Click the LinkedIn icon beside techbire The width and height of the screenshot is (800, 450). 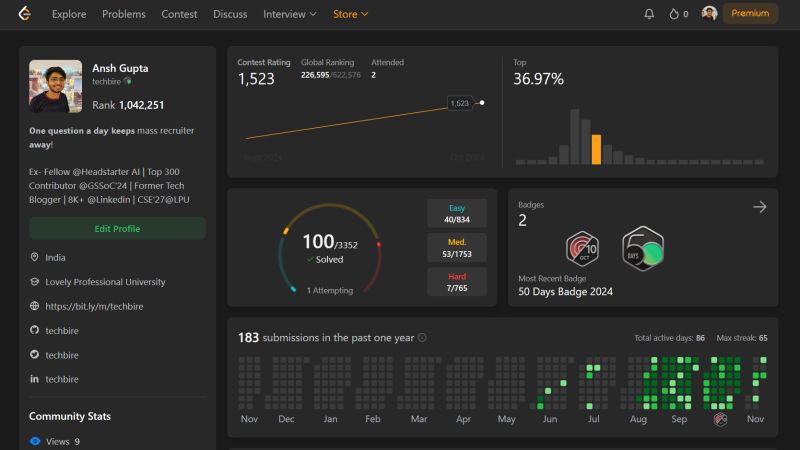(34, 379)
